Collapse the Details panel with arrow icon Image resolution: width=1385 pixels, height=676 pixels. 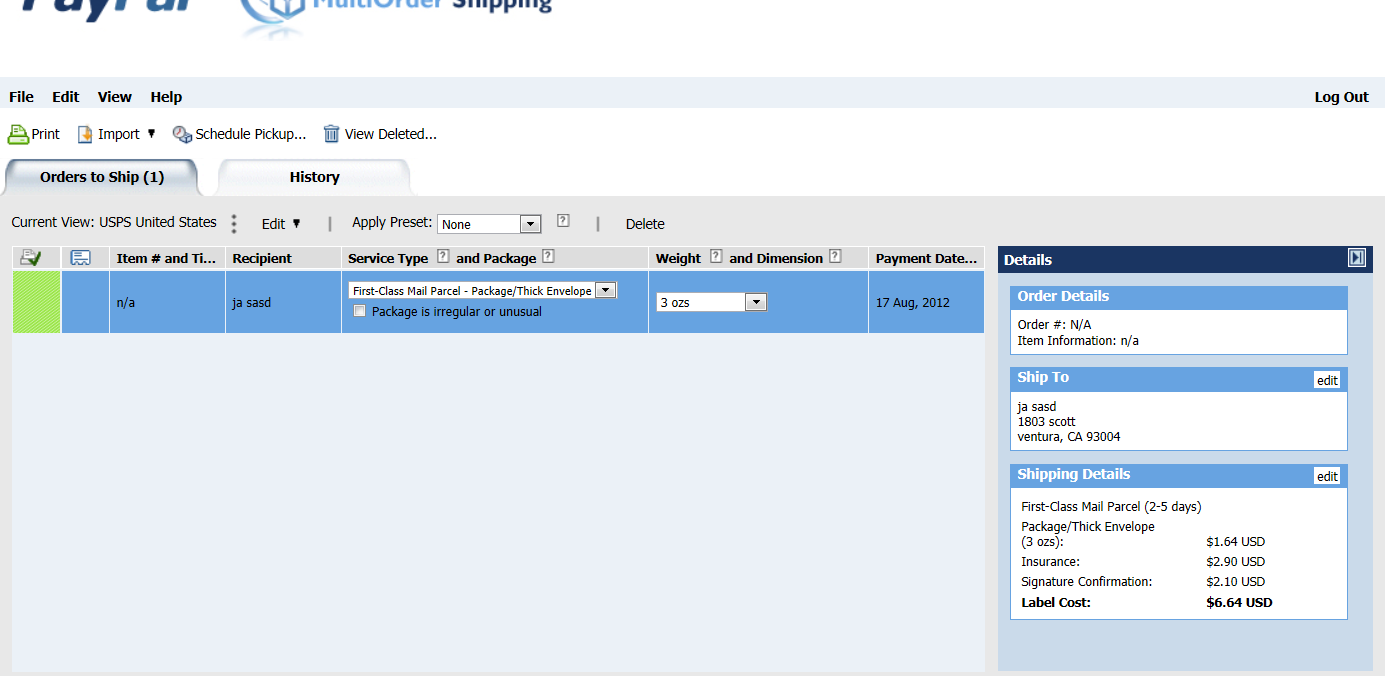click(1356, 258)
